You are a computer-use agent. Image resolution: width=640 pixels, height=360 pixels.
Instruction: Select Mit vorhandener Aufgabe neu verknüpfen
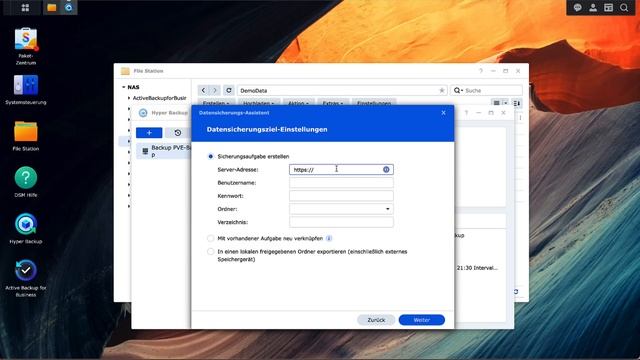coord(211,238)
